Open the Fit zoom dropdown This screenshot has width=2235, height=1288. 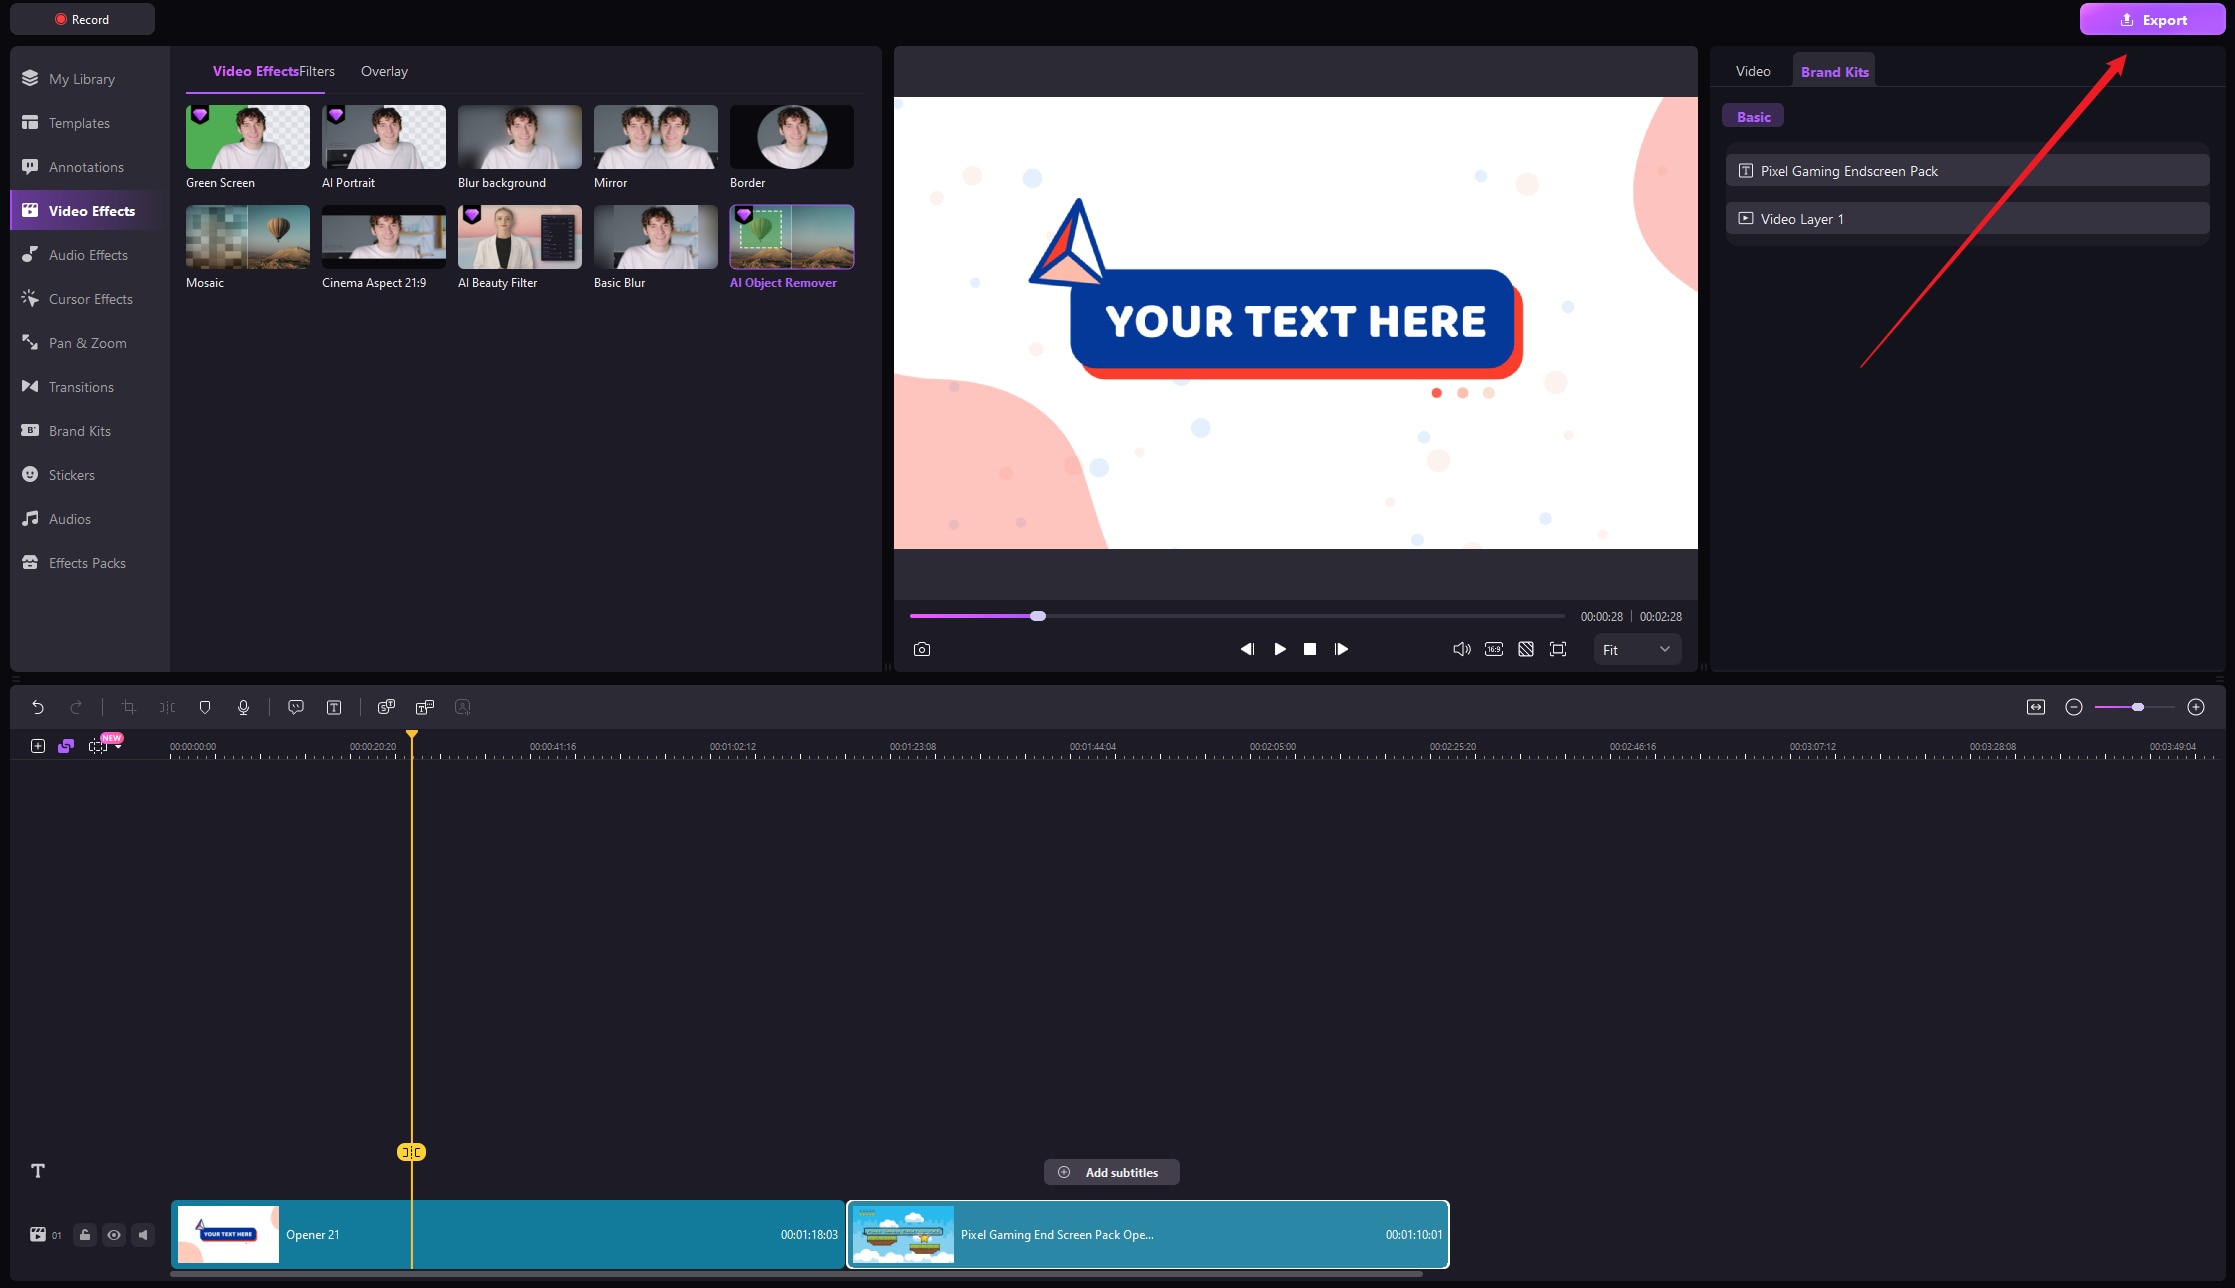tap(1636, 650)
